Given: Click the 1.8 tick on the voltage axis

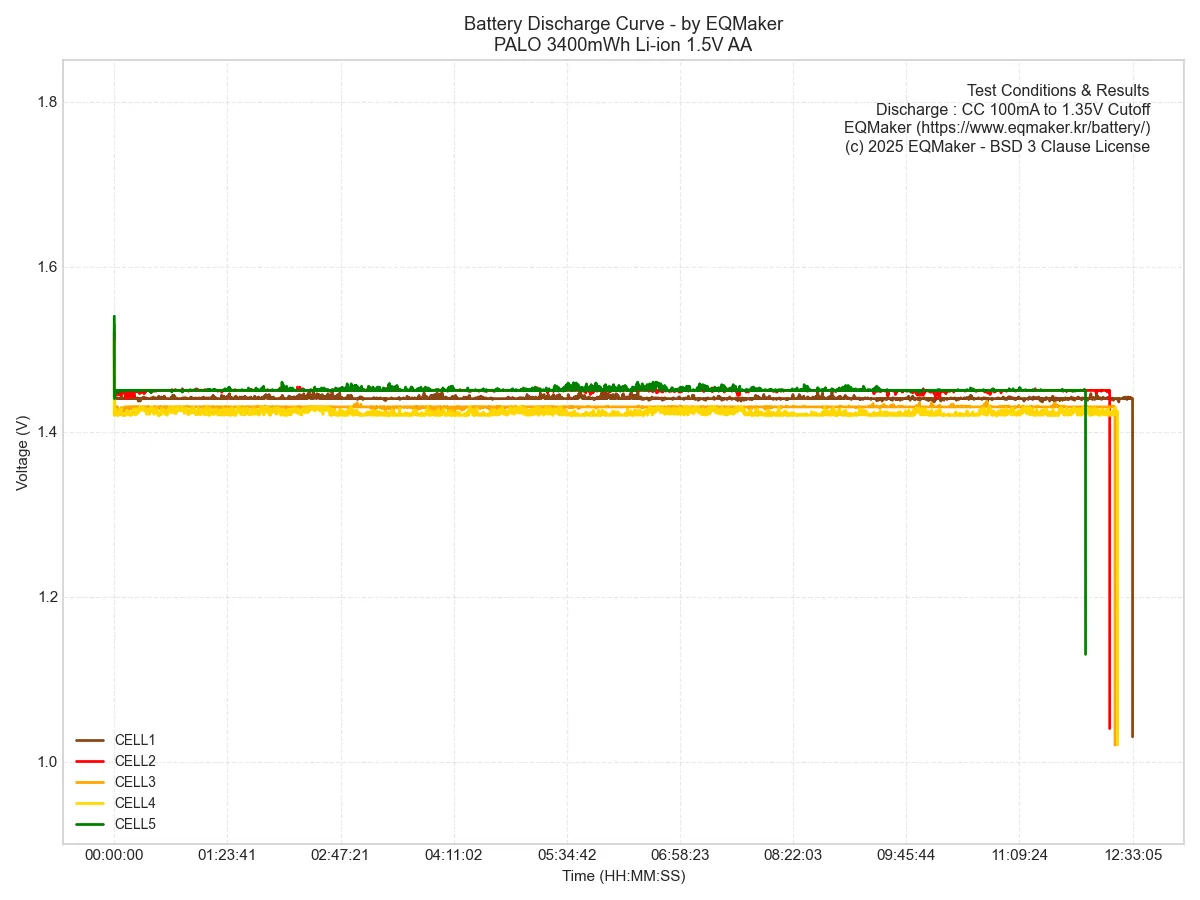Looking at the screenshot, I should click(46, 102).
